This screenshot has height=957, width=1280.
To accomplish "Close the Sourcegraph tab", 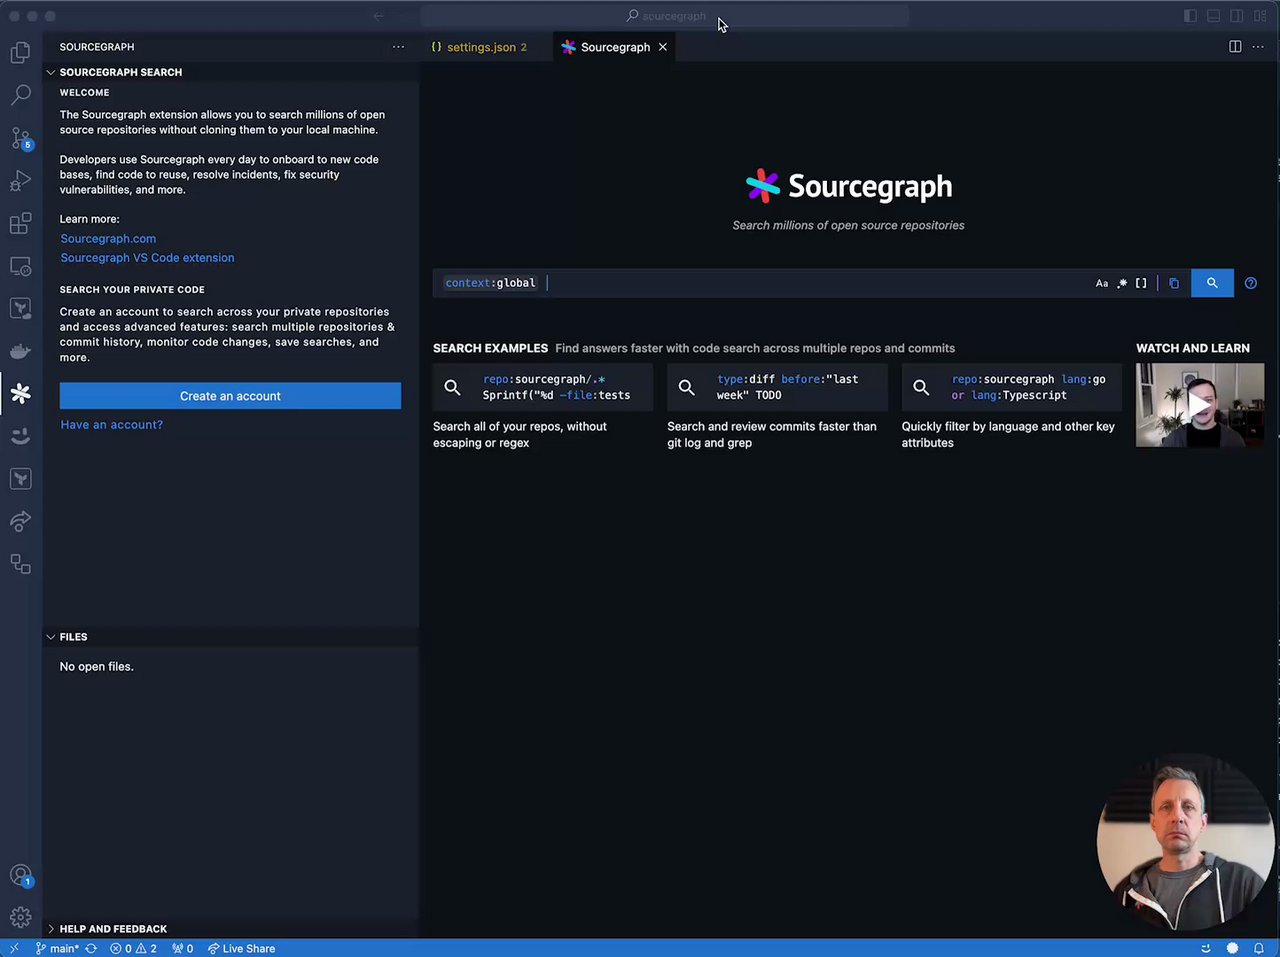I will (x=662, y=47).
